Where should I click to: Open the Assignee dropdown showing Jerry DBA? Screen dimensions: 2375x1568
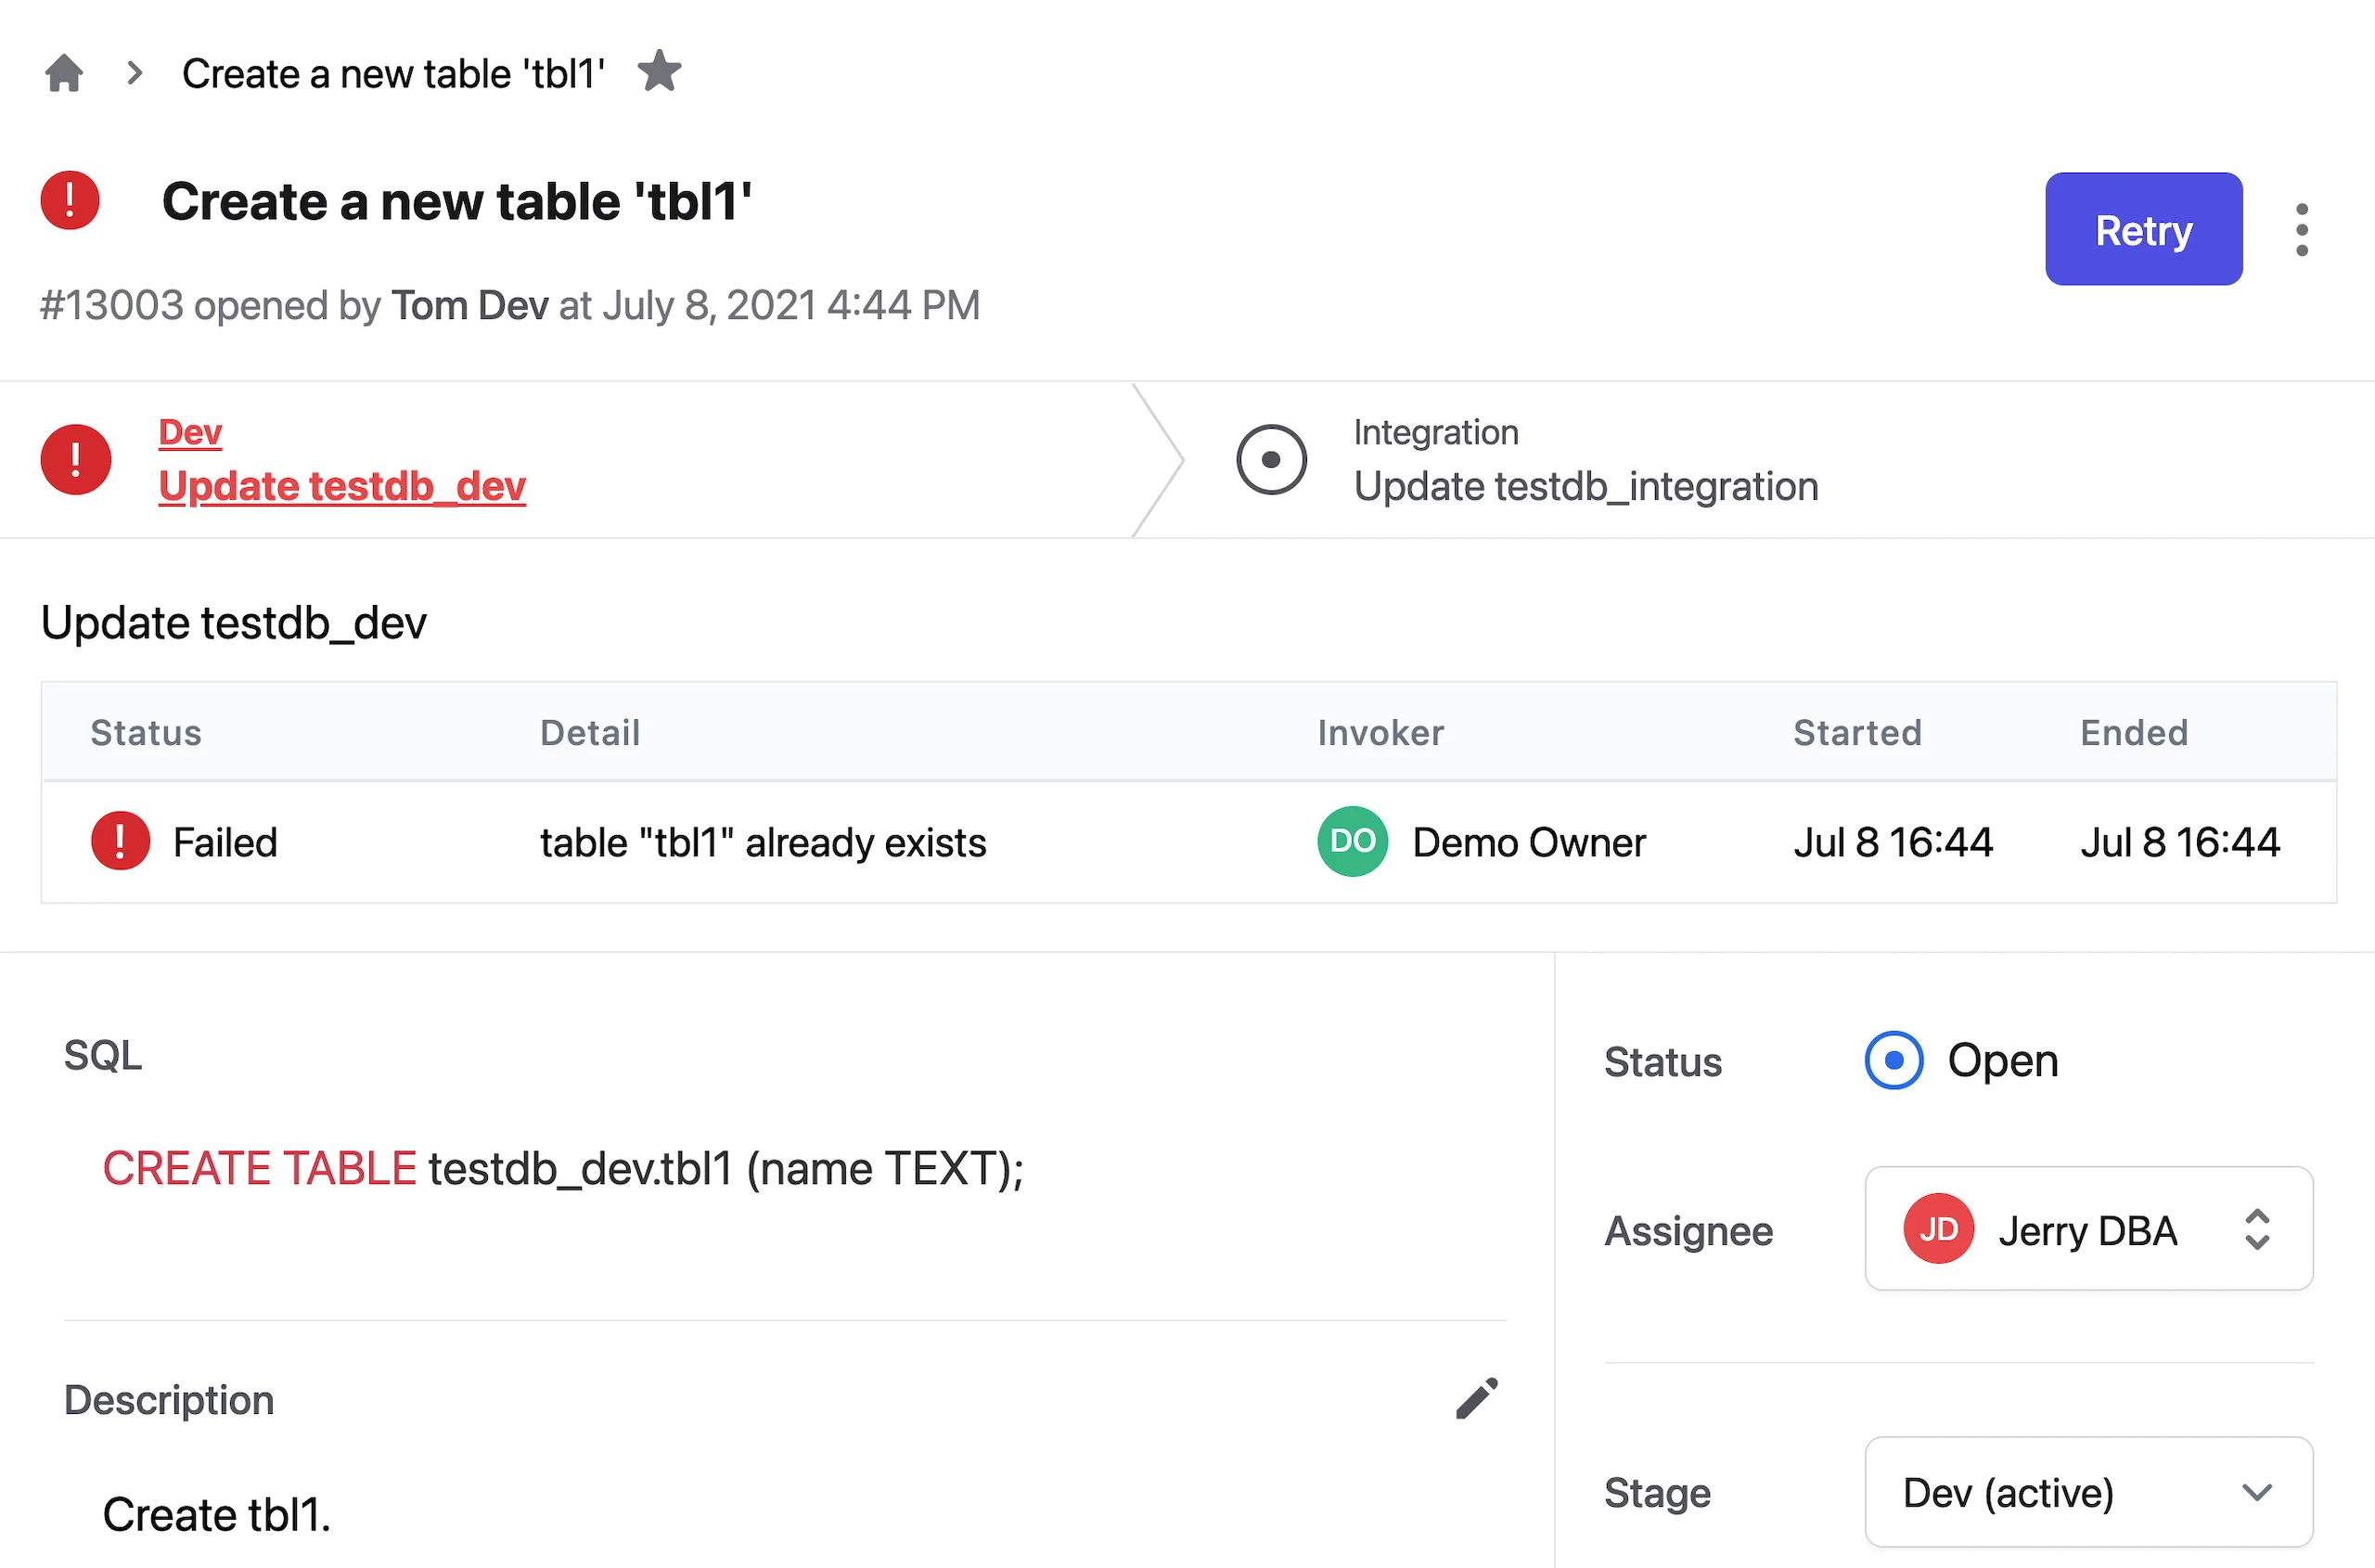click(x=2088, y=1229)
